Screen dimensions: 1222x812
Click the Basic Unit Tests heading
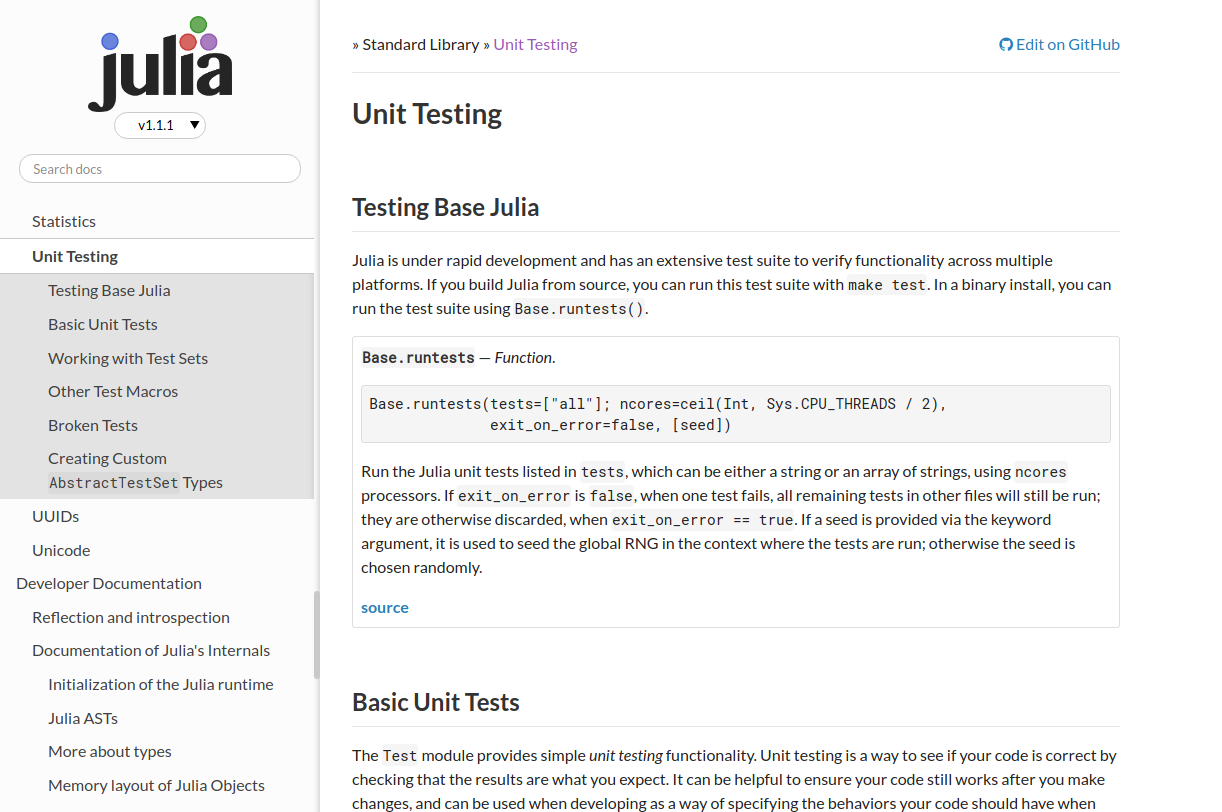[x=436, y=702]
